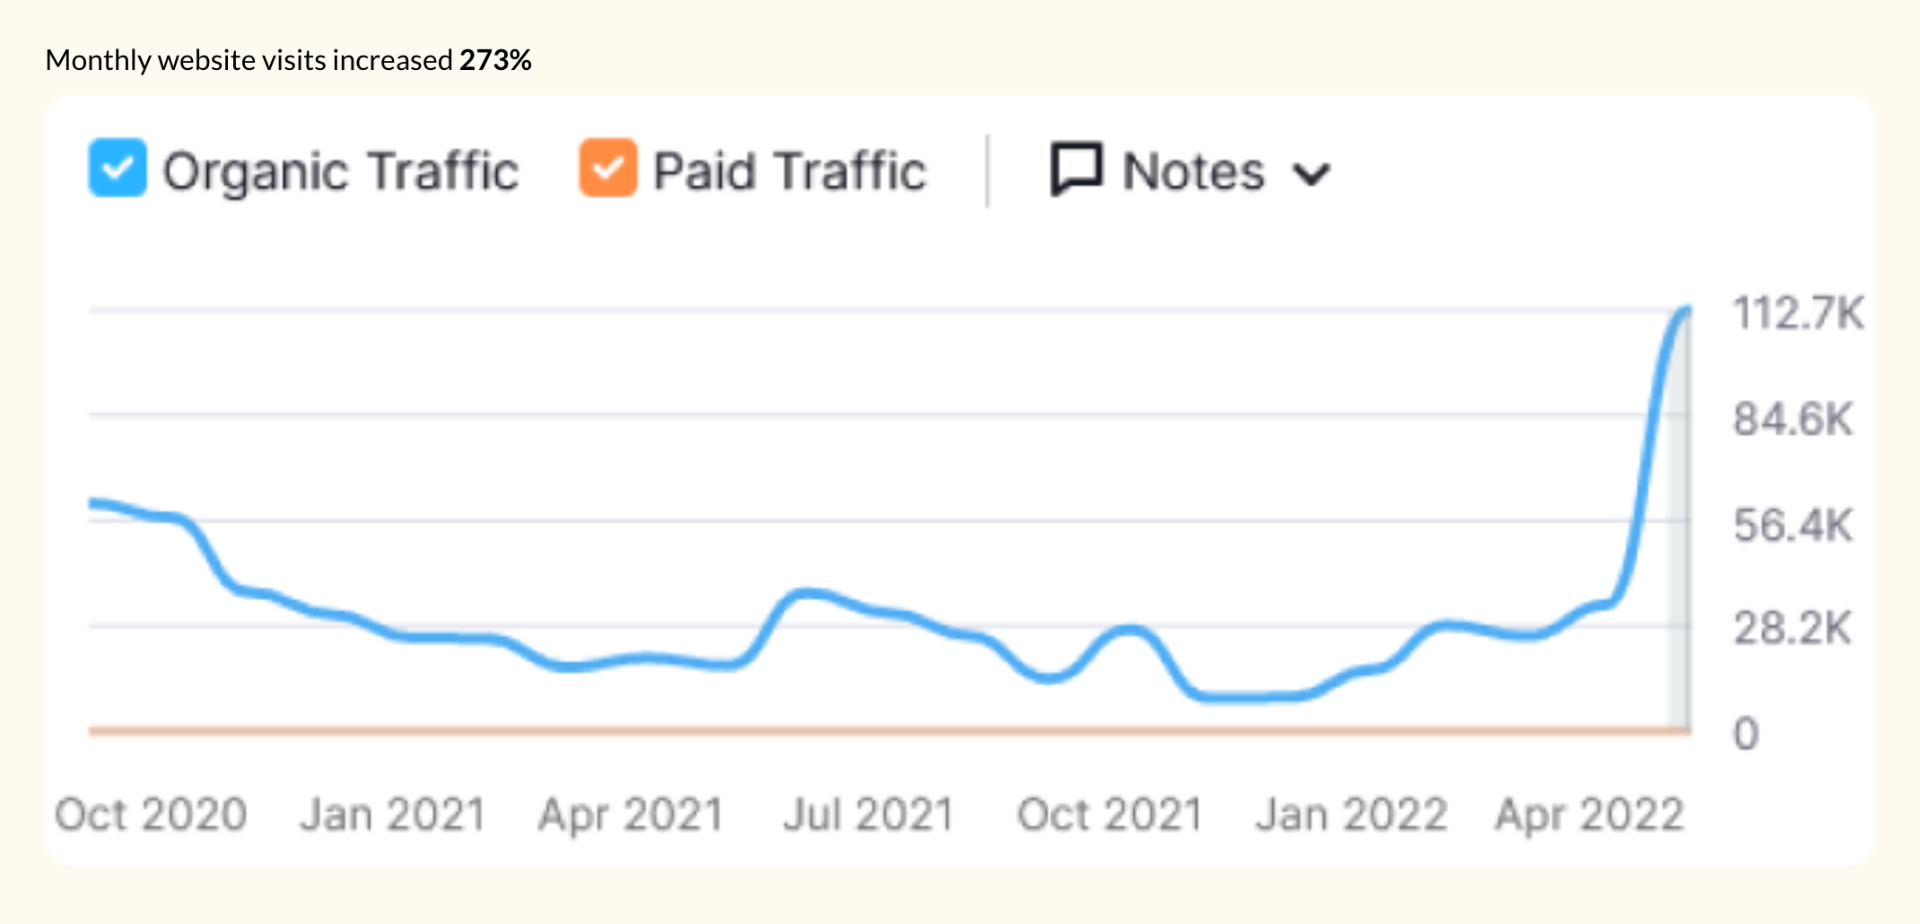This screenshot has height=924, width=1920.
Task: Click the Paid Traffic label text
Action: point(790,171)
